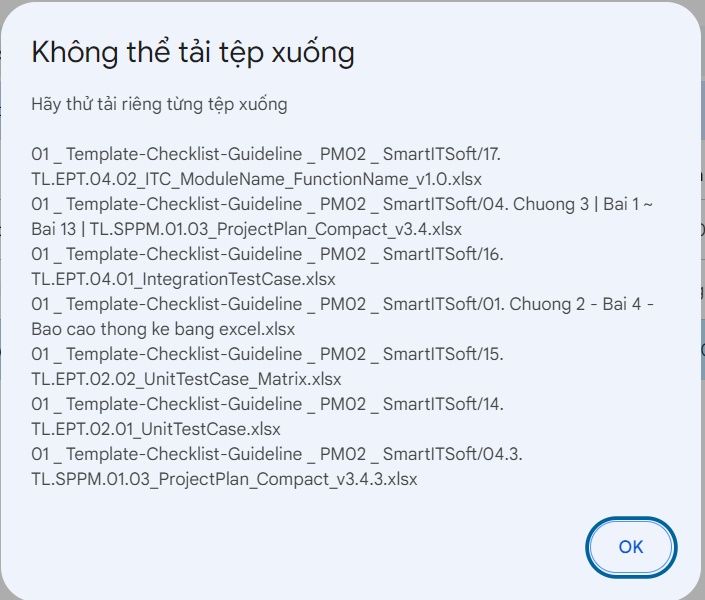
Task: Select "Bai 13 | TL.SPPM.01.03_ProjectPlan_Compact_v3.4.xlsx" text
Action: (246, 230)
